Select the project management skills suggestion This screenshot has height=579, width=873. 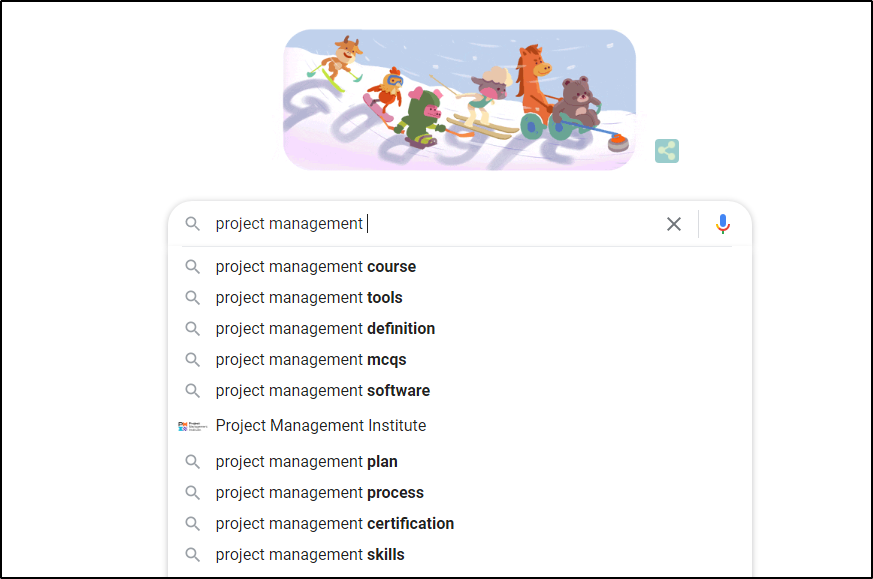tap(310, 555)
